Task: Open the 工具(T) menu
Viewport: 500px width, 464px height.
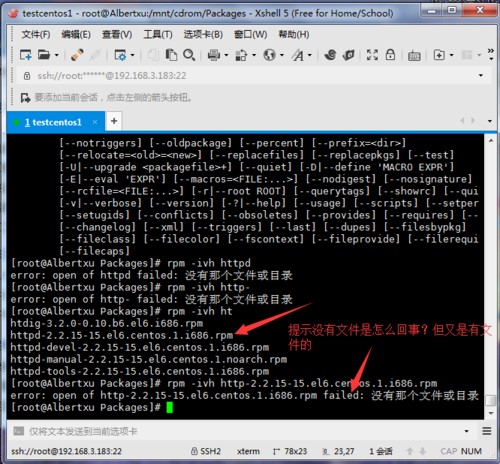Action: [x=158, y=34]
